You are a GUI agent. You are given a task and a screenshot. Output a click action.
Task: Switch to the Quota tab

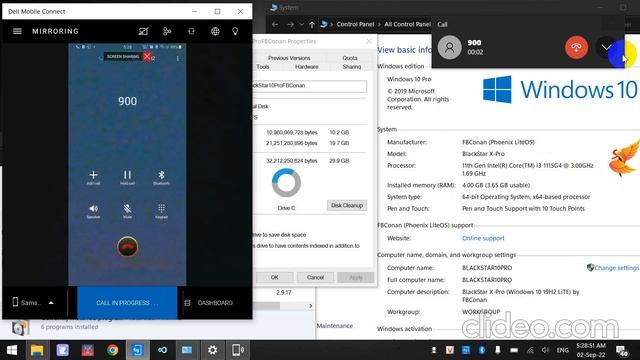(350, 58)
